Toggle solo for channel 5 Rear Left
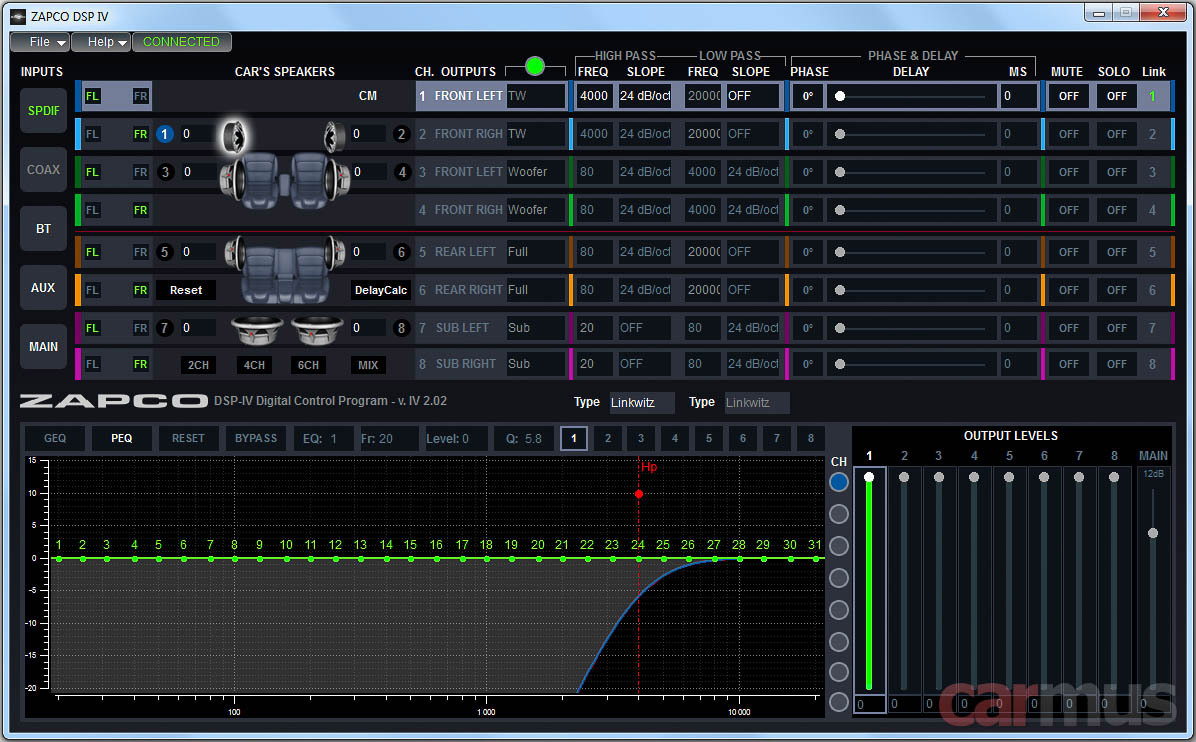Viewport: 1196px width, 742px height. pos(1117,252)
